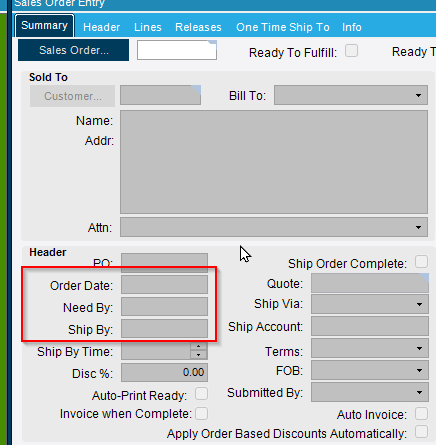Click the Name and Addr text area
The width and height of the screenshot is (436, 445).
[274, 162]
